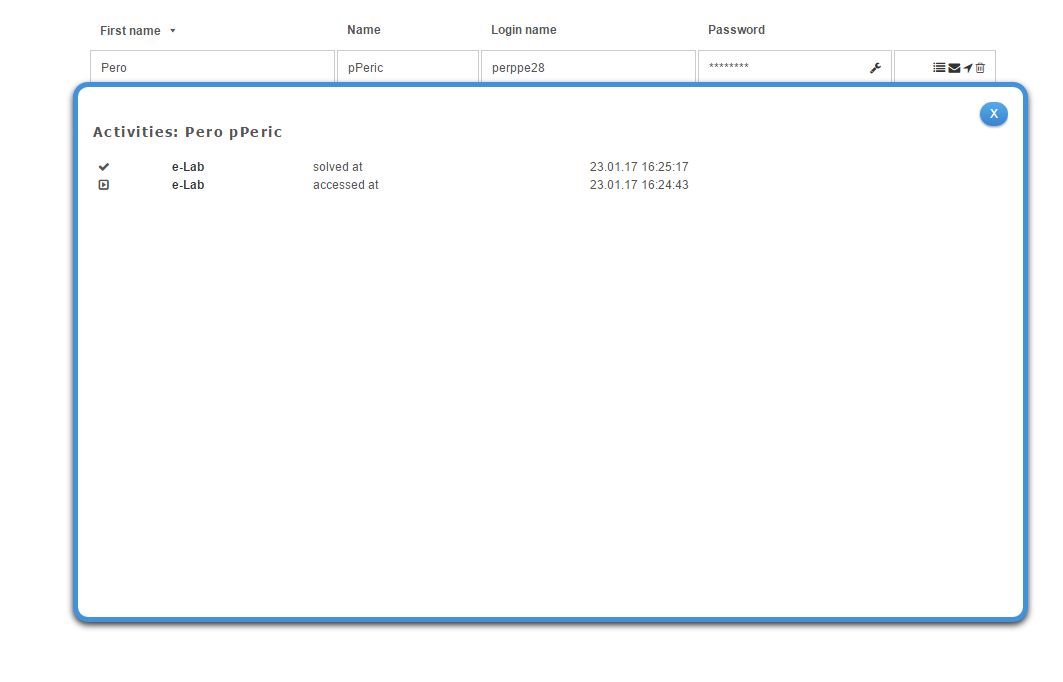
Task: Sort by the First name column header
Action: [130, 31]
